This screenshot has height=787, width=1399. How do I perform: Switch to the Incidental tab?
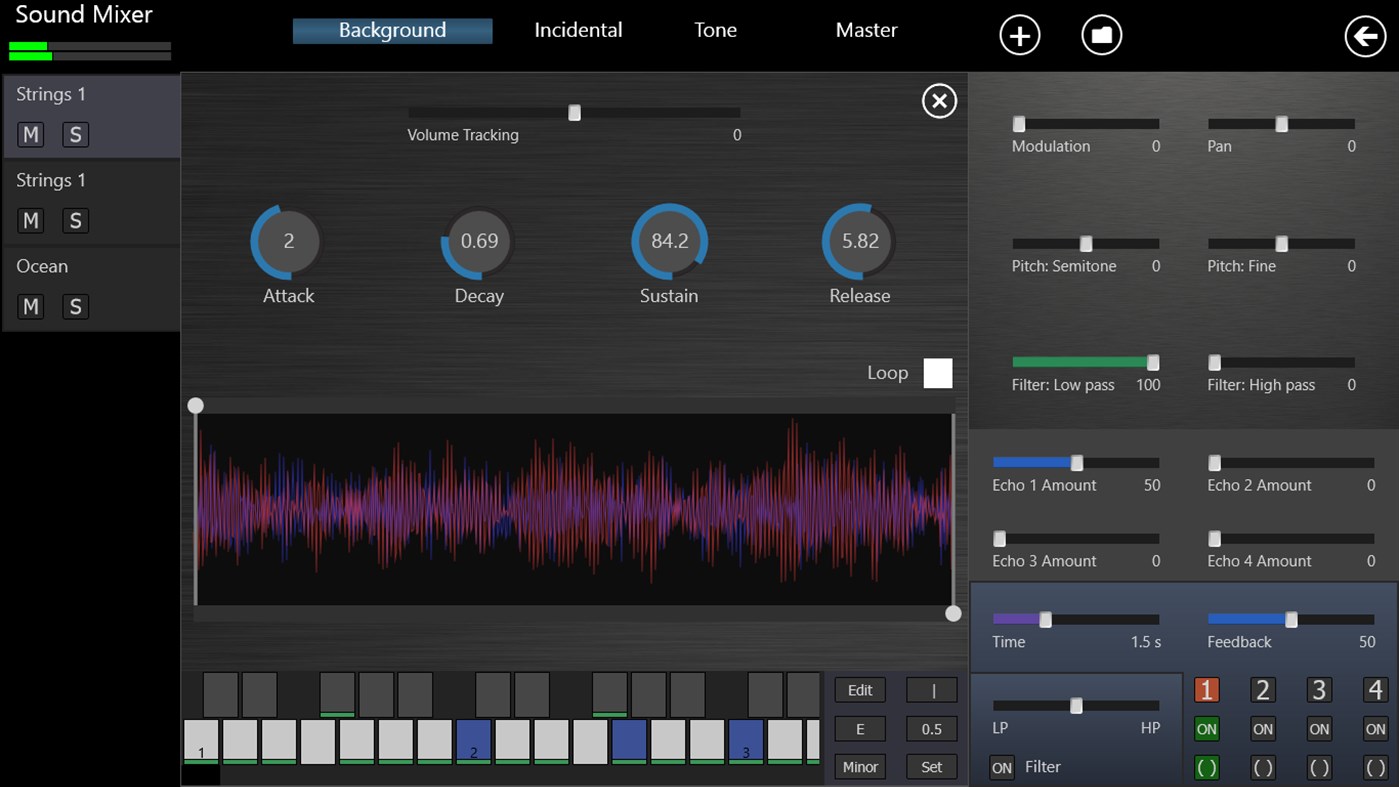point(578,29)
